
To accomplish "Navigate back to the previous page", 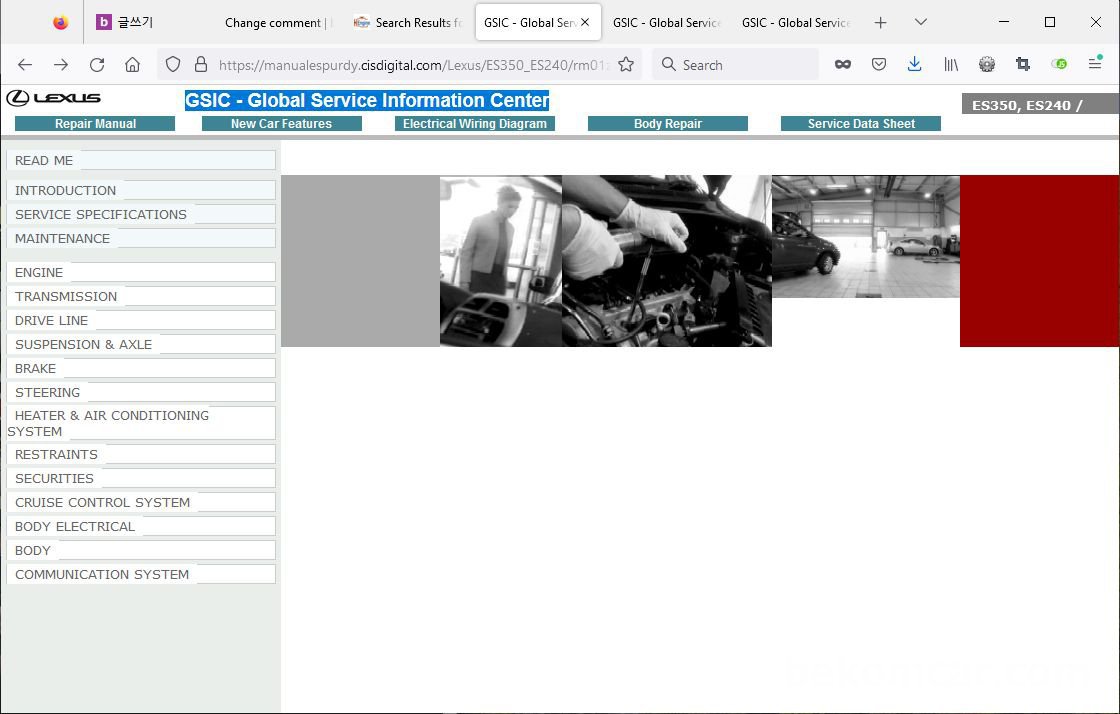I will 25,64.
